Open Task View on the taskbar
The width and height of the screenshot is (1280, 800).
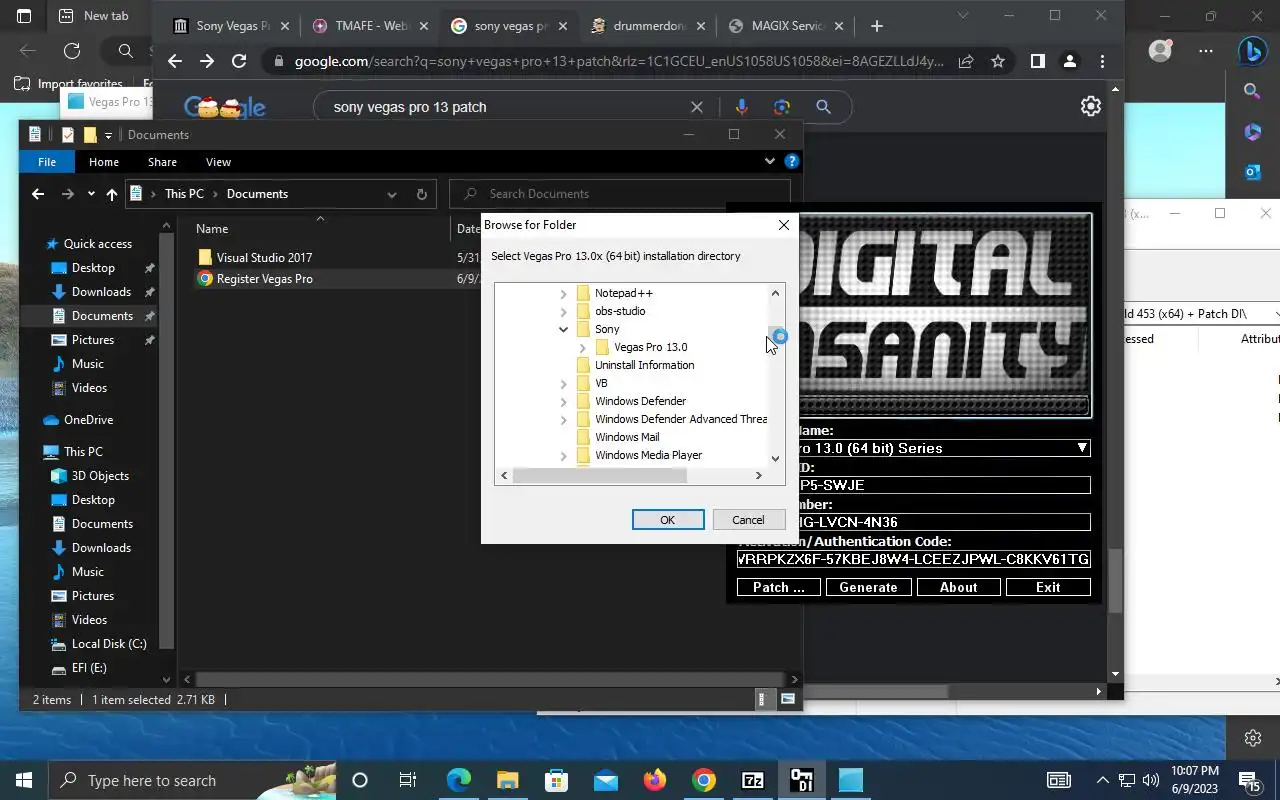(x=408, y=780)
